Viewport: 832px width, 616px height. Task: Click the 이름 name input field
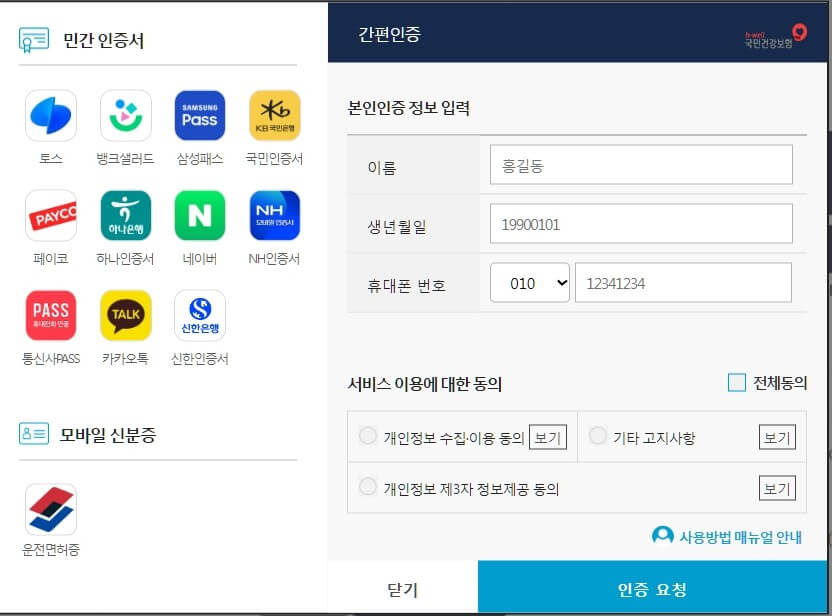click(x=641, y=165)
